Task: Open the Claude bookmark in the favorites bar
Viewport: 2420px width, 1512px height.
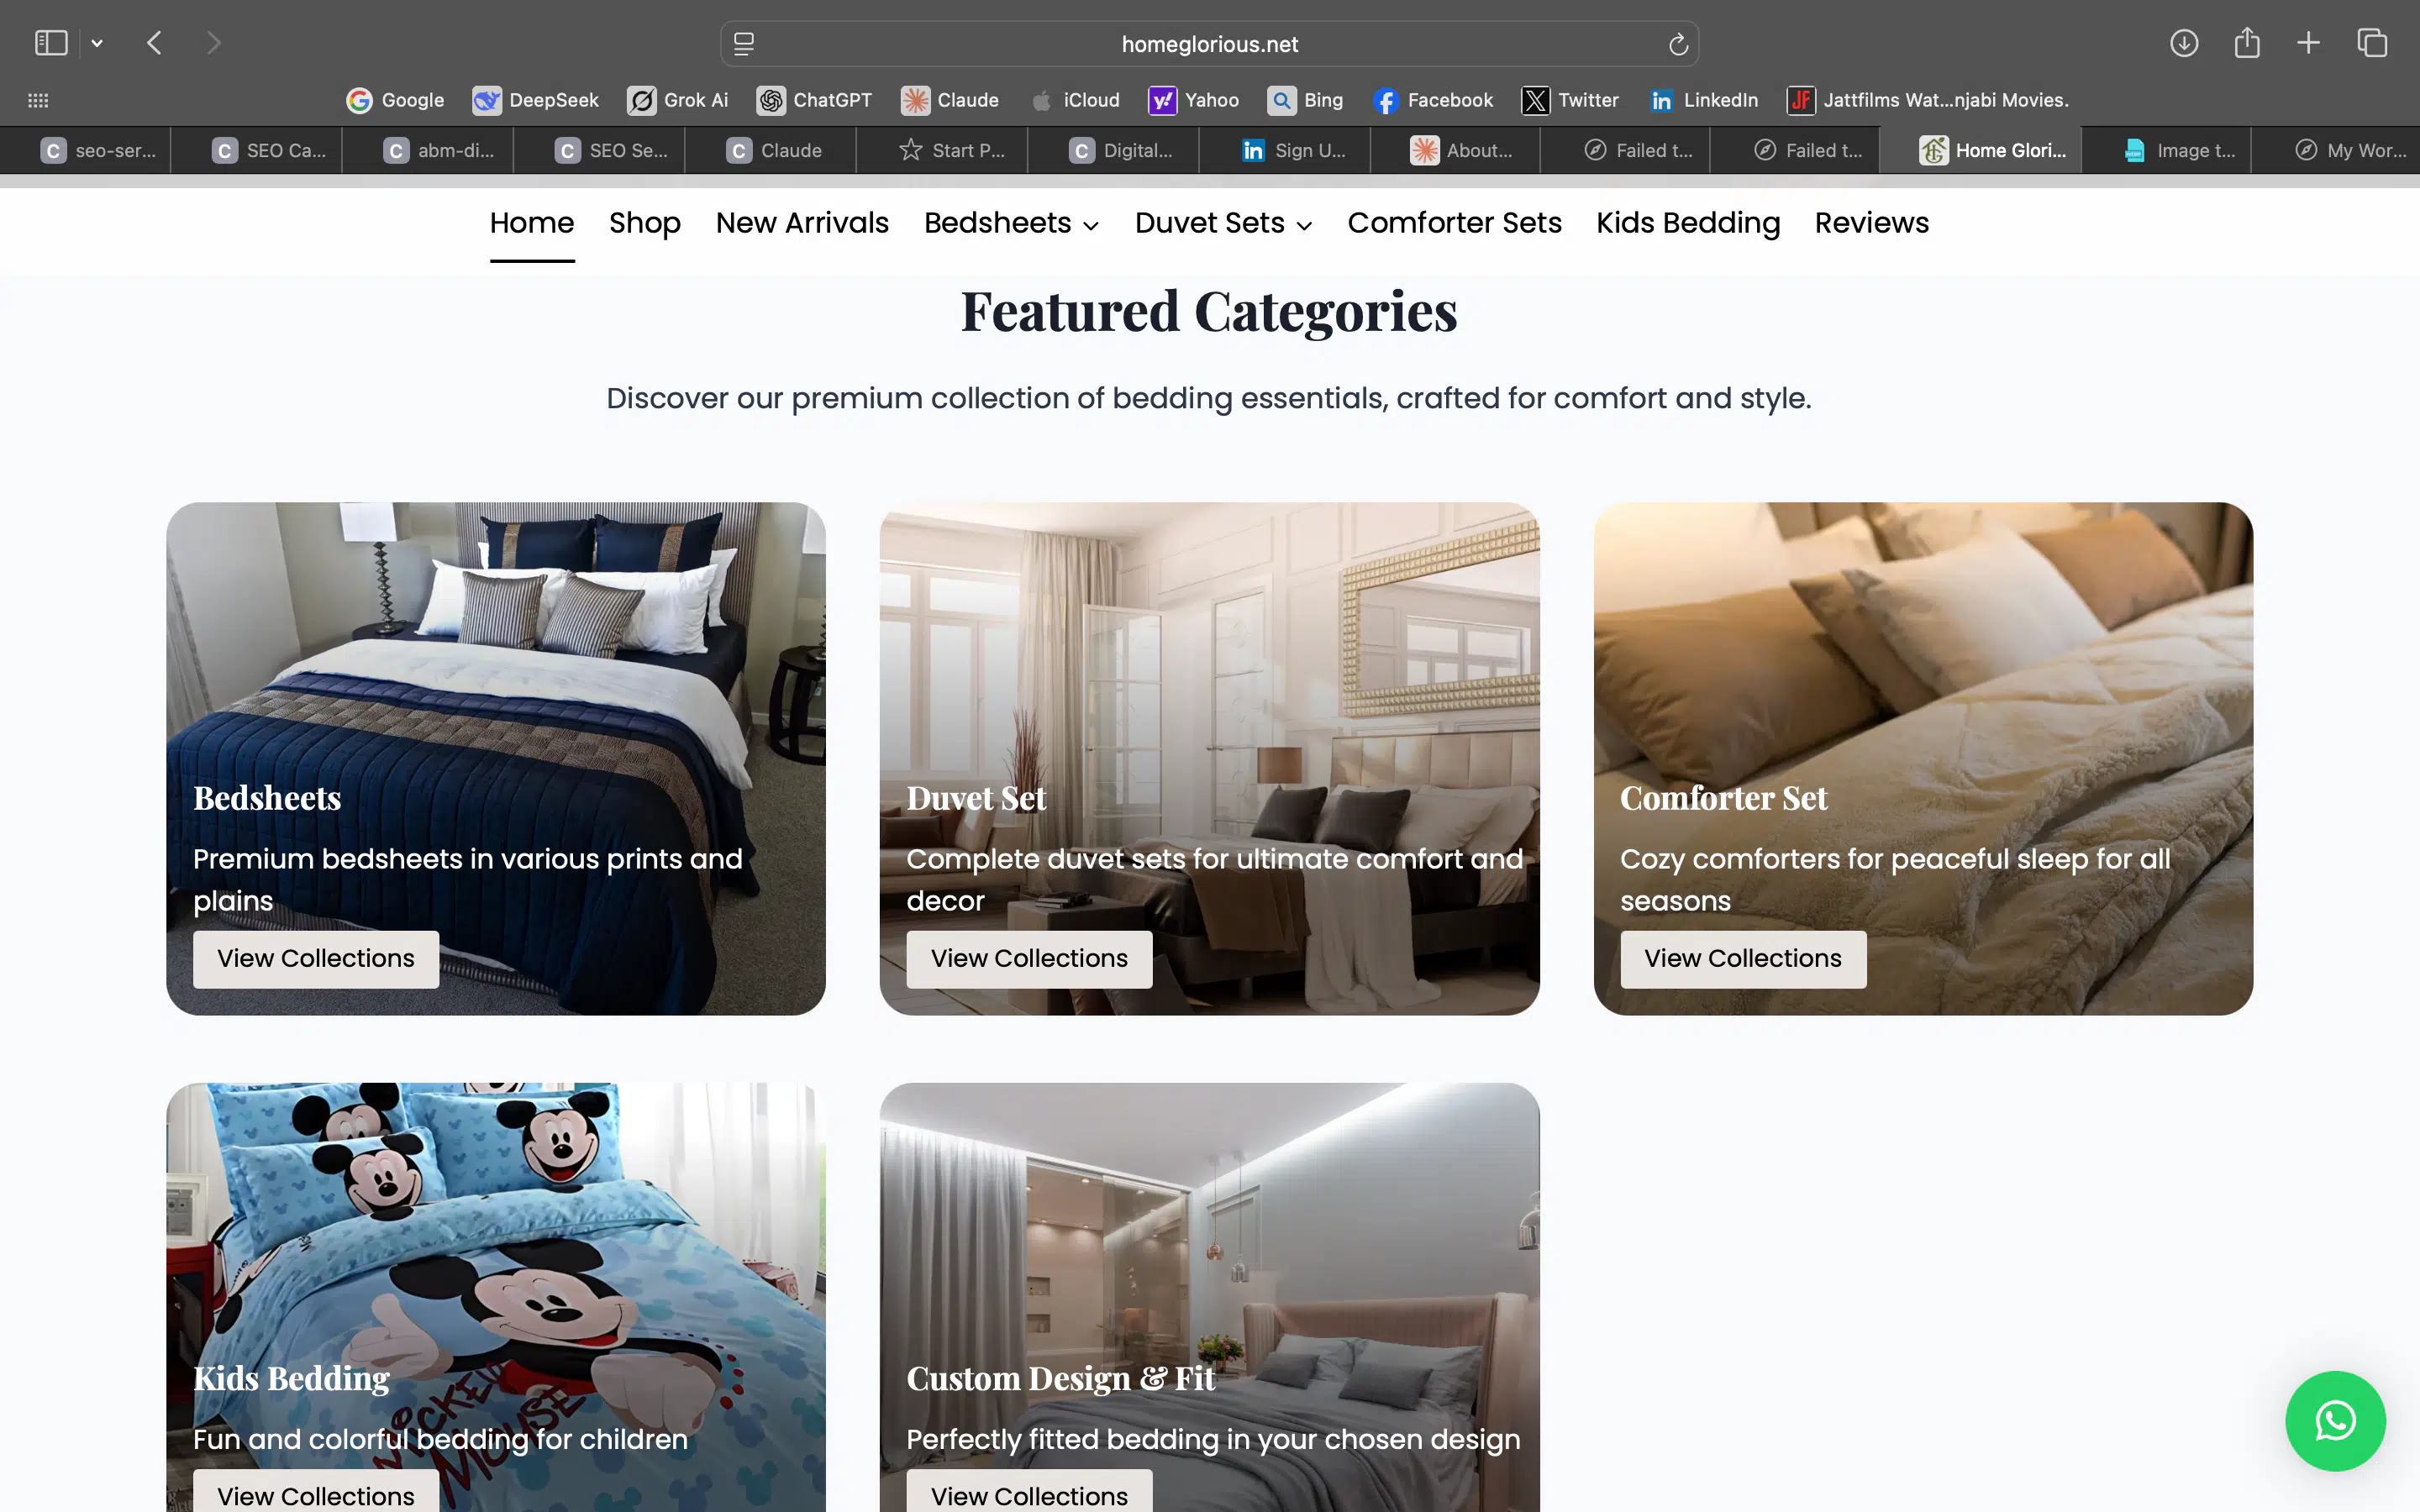Action: [950, 100]
